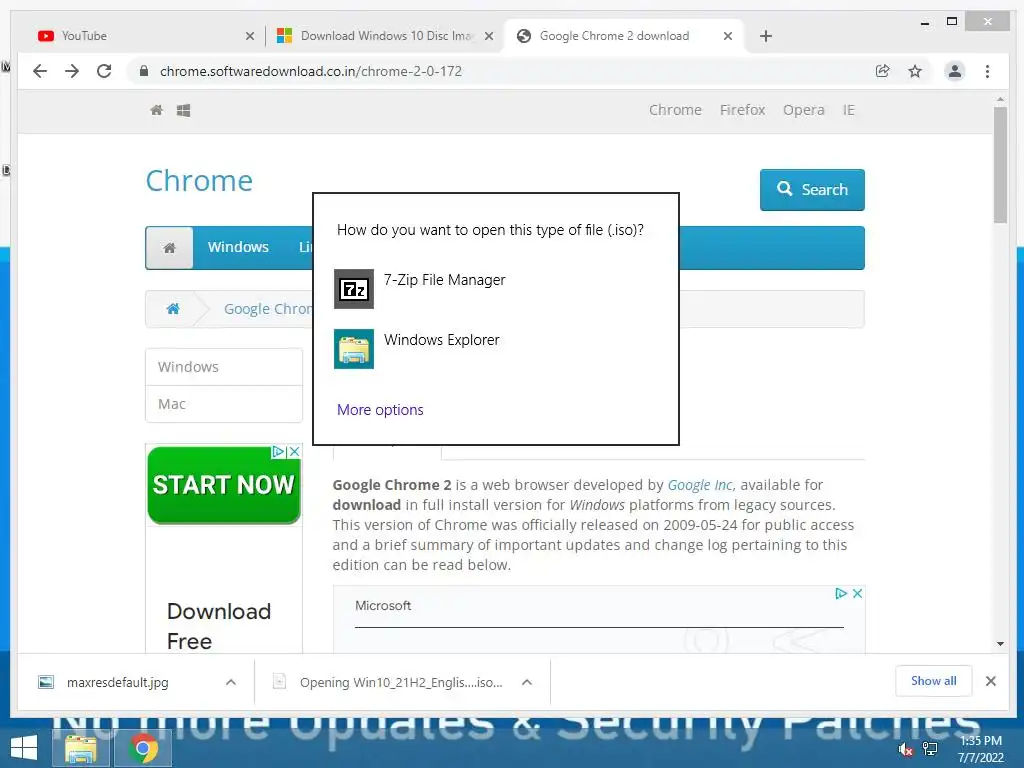Switch to Download Windows 10 Disc Image tab
The height and width of the screenshot is (768, 1024).
(x=385, y=36)
